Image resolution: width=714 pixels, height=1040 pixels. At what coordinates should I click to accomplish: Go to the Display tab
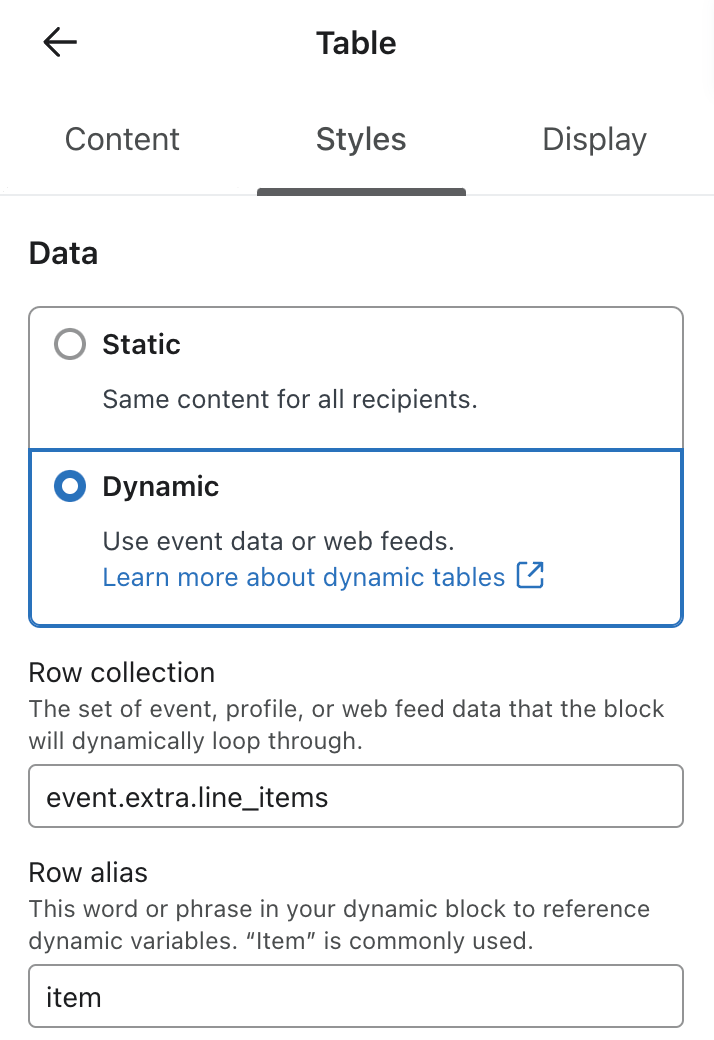(594, 139)
